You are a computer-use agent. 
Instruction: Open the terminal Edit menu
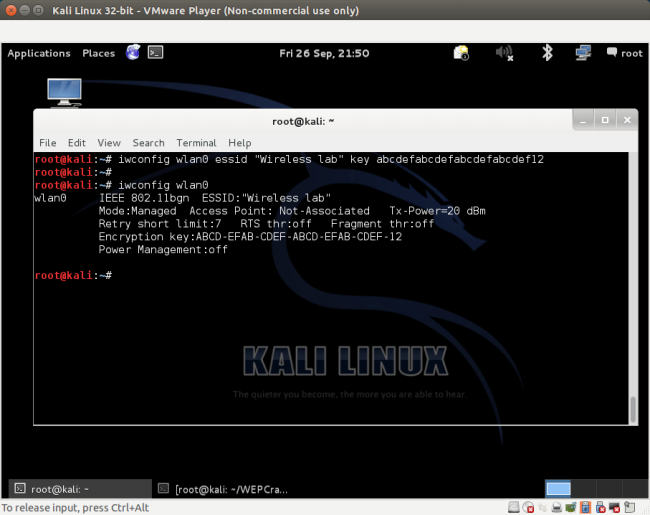pos(77,143)
